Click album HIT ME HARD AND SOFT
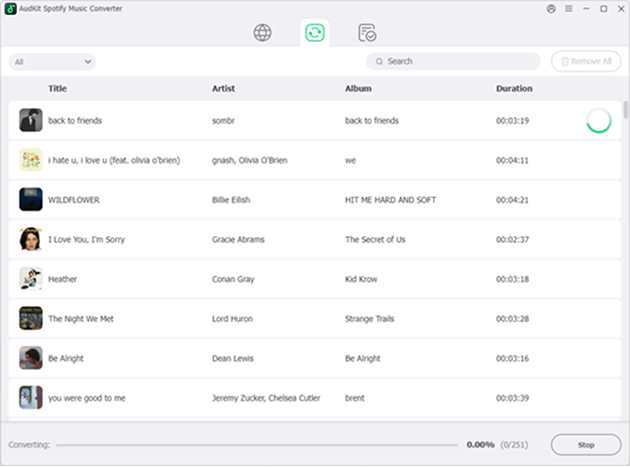The image size is (630, 467). point(390,200)
